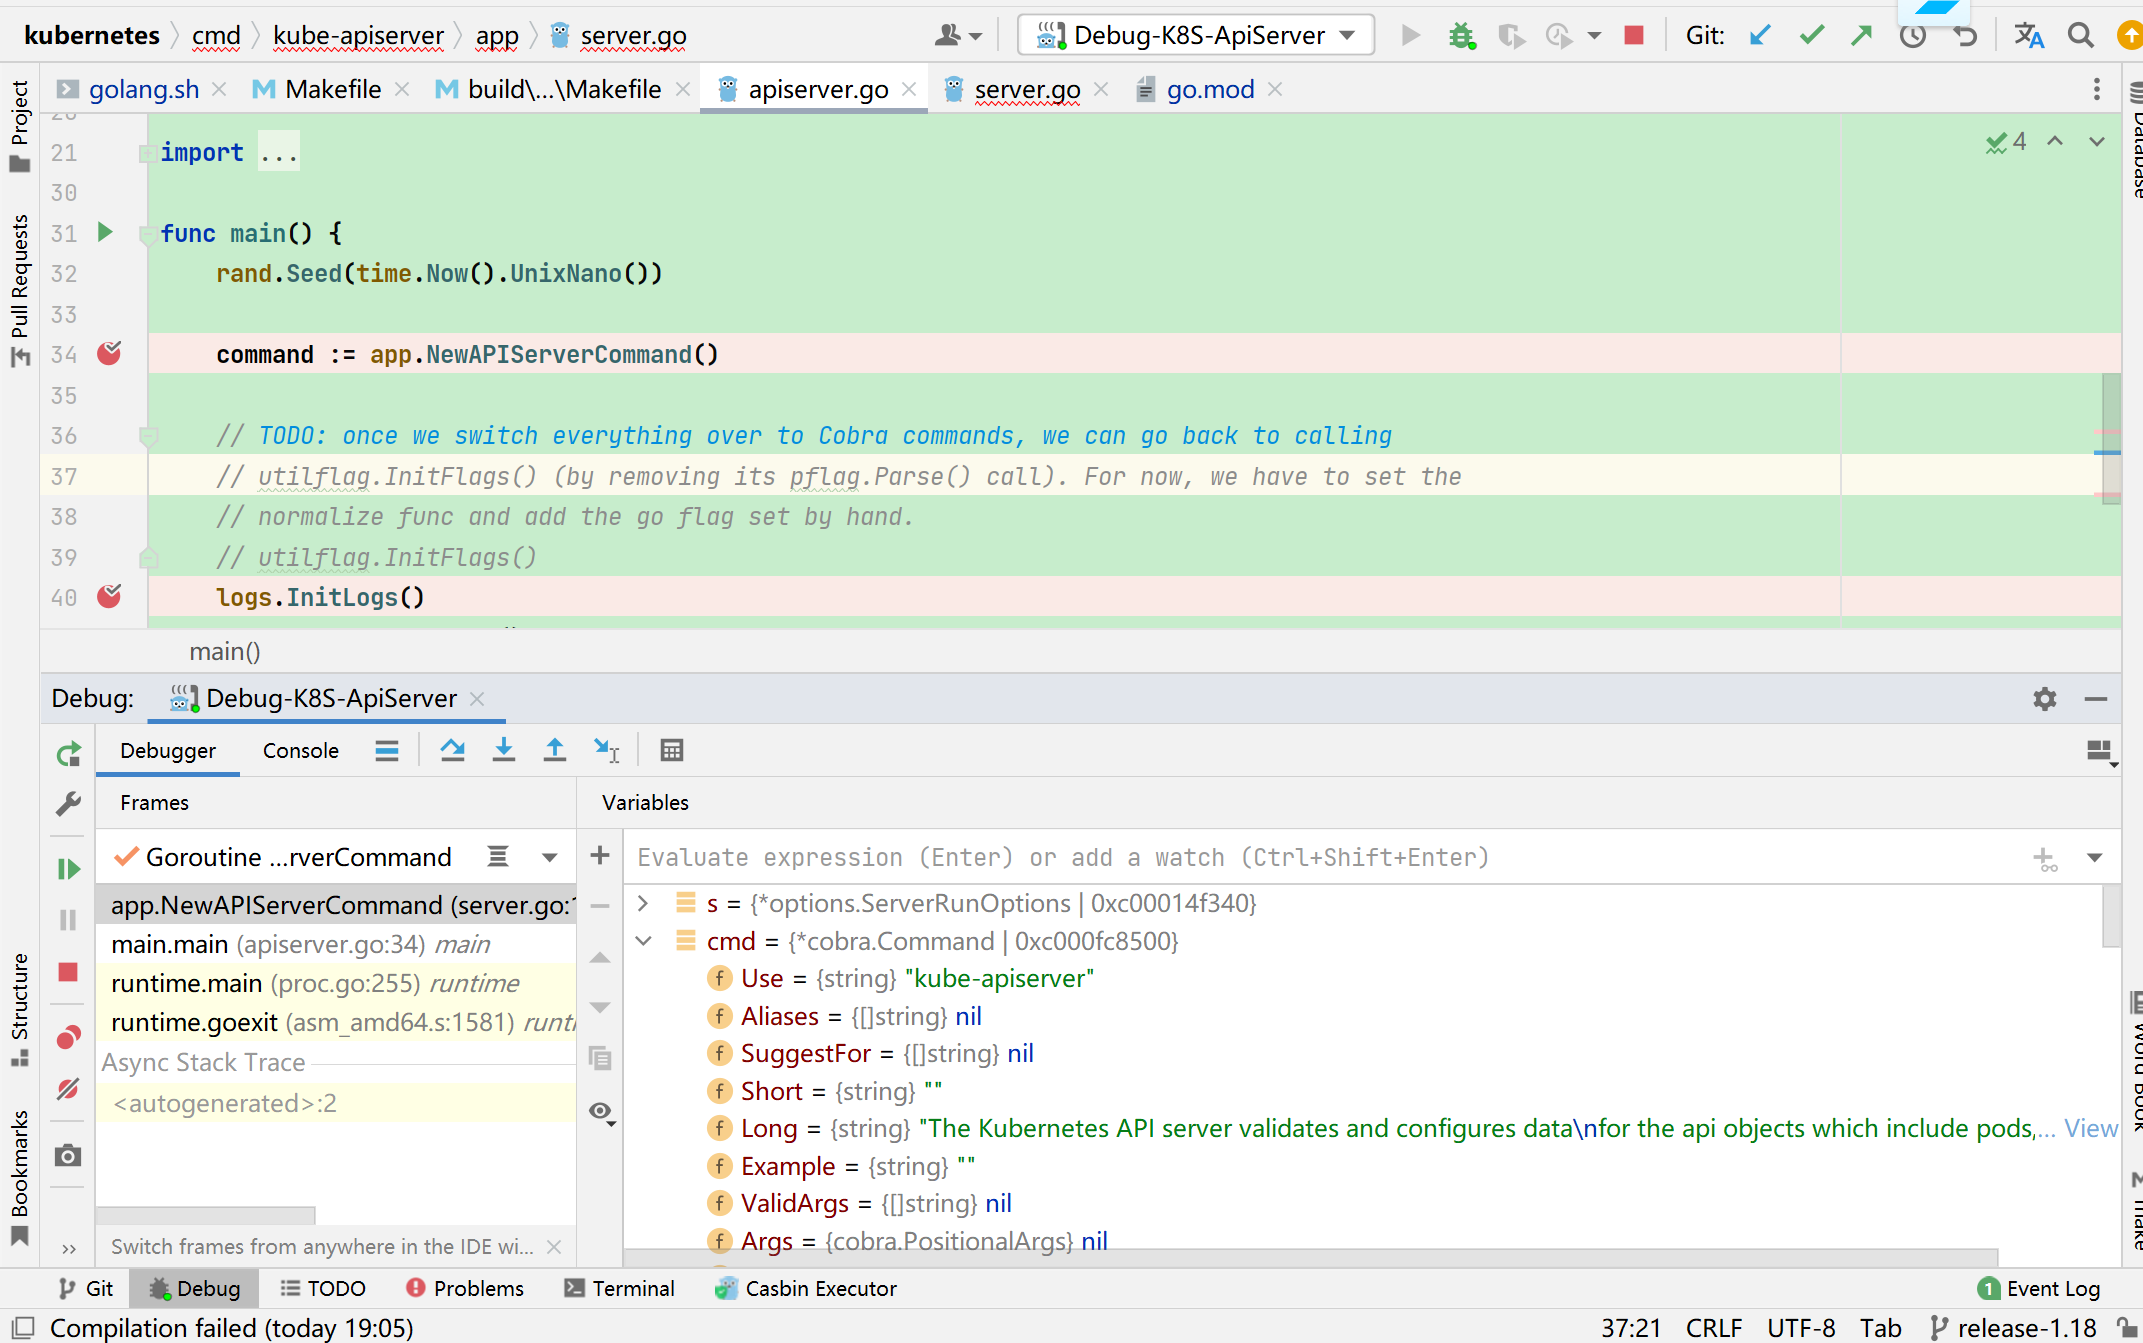Click the run gutter arrow at line 31
2143x1343 pixels.
pos(104,233)
